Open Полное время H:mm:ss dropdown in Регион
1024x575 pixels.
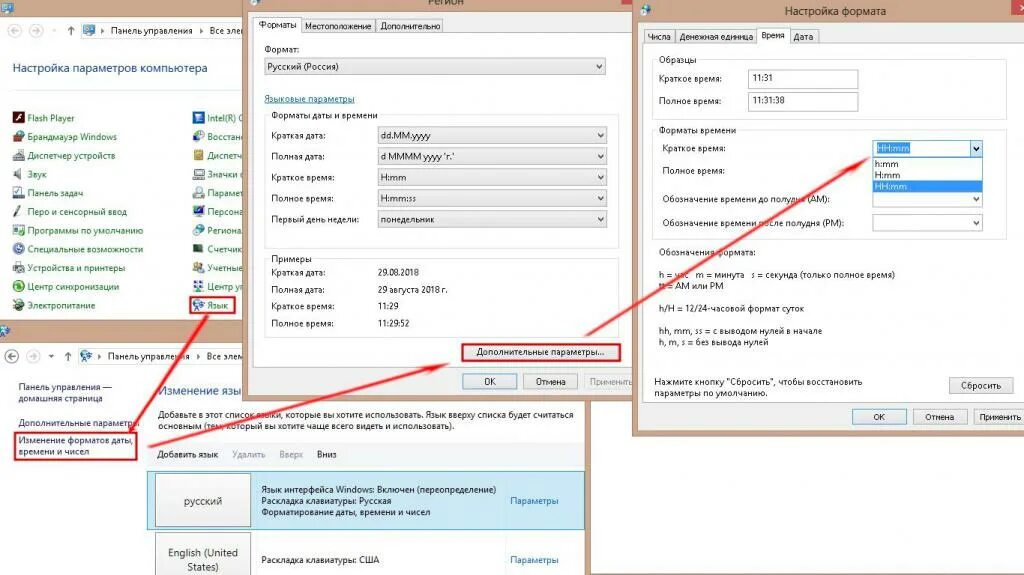[x=492, y=198]
